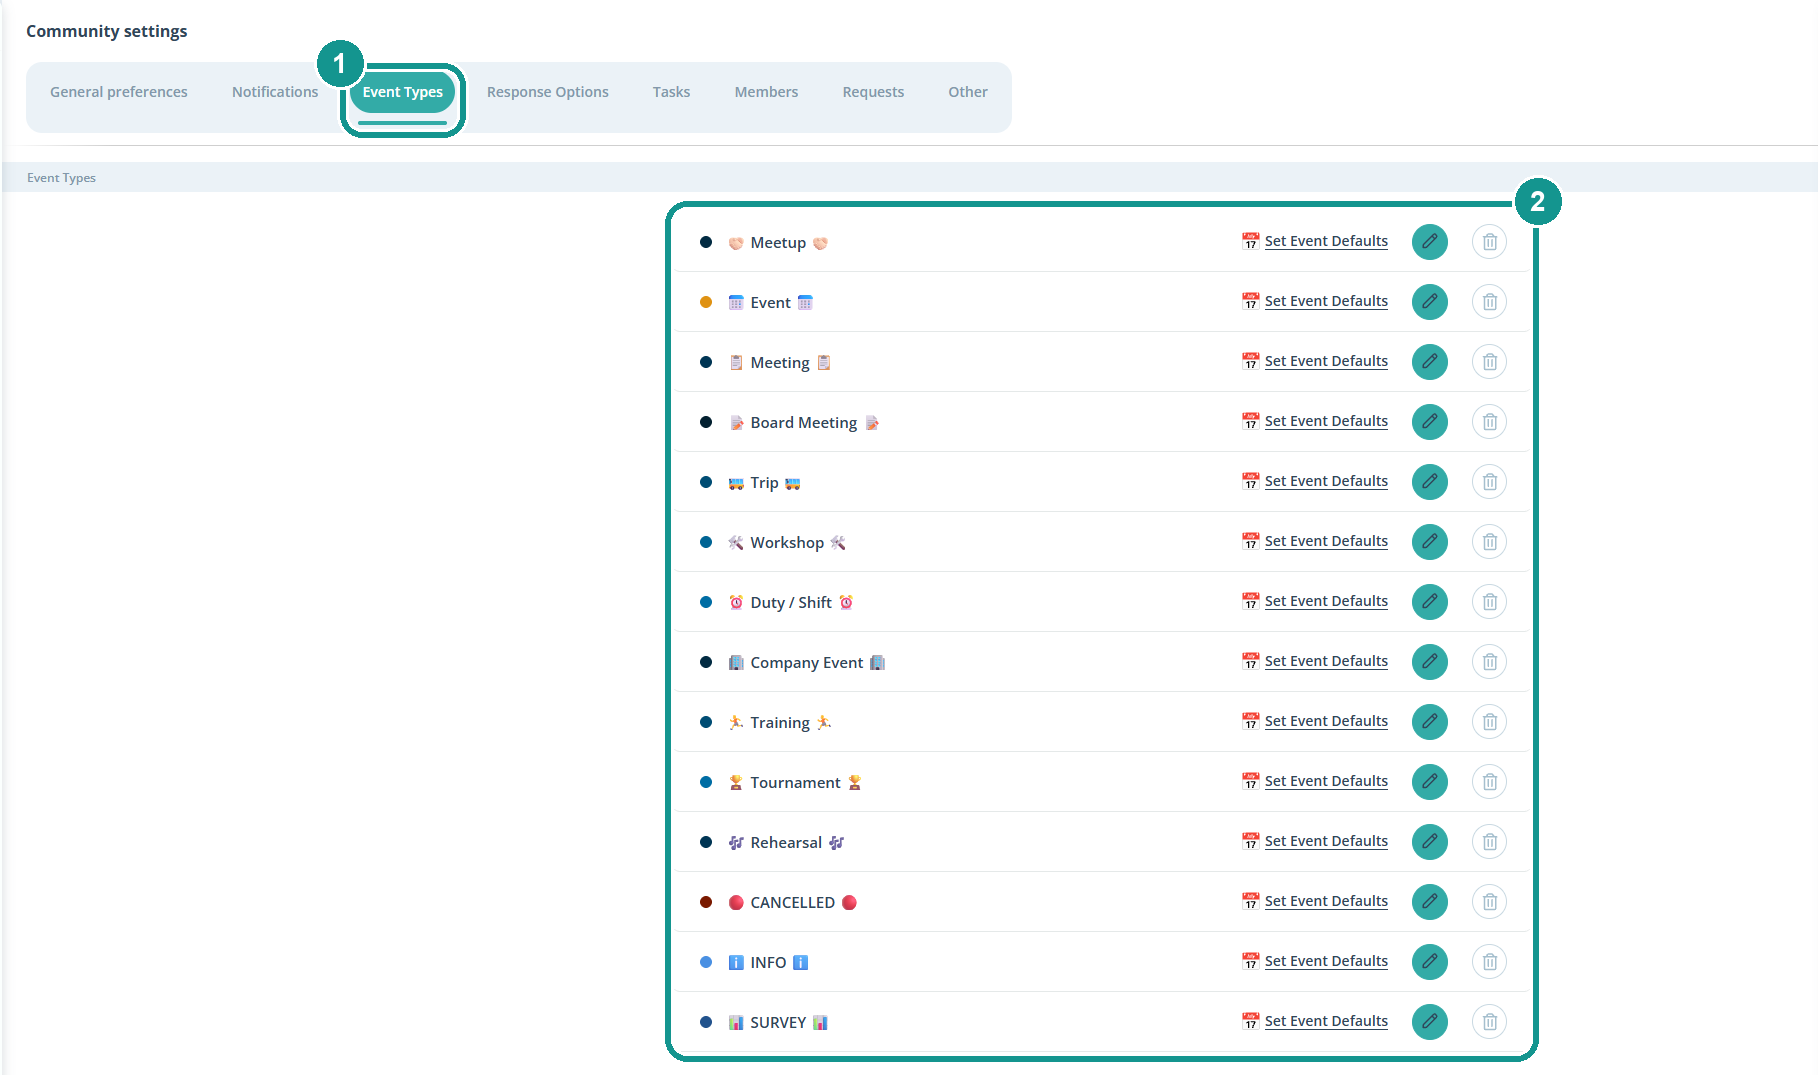1818x1075 pixels.
Task: Edit the Company Event type
Action: (x=1429, y=662)
